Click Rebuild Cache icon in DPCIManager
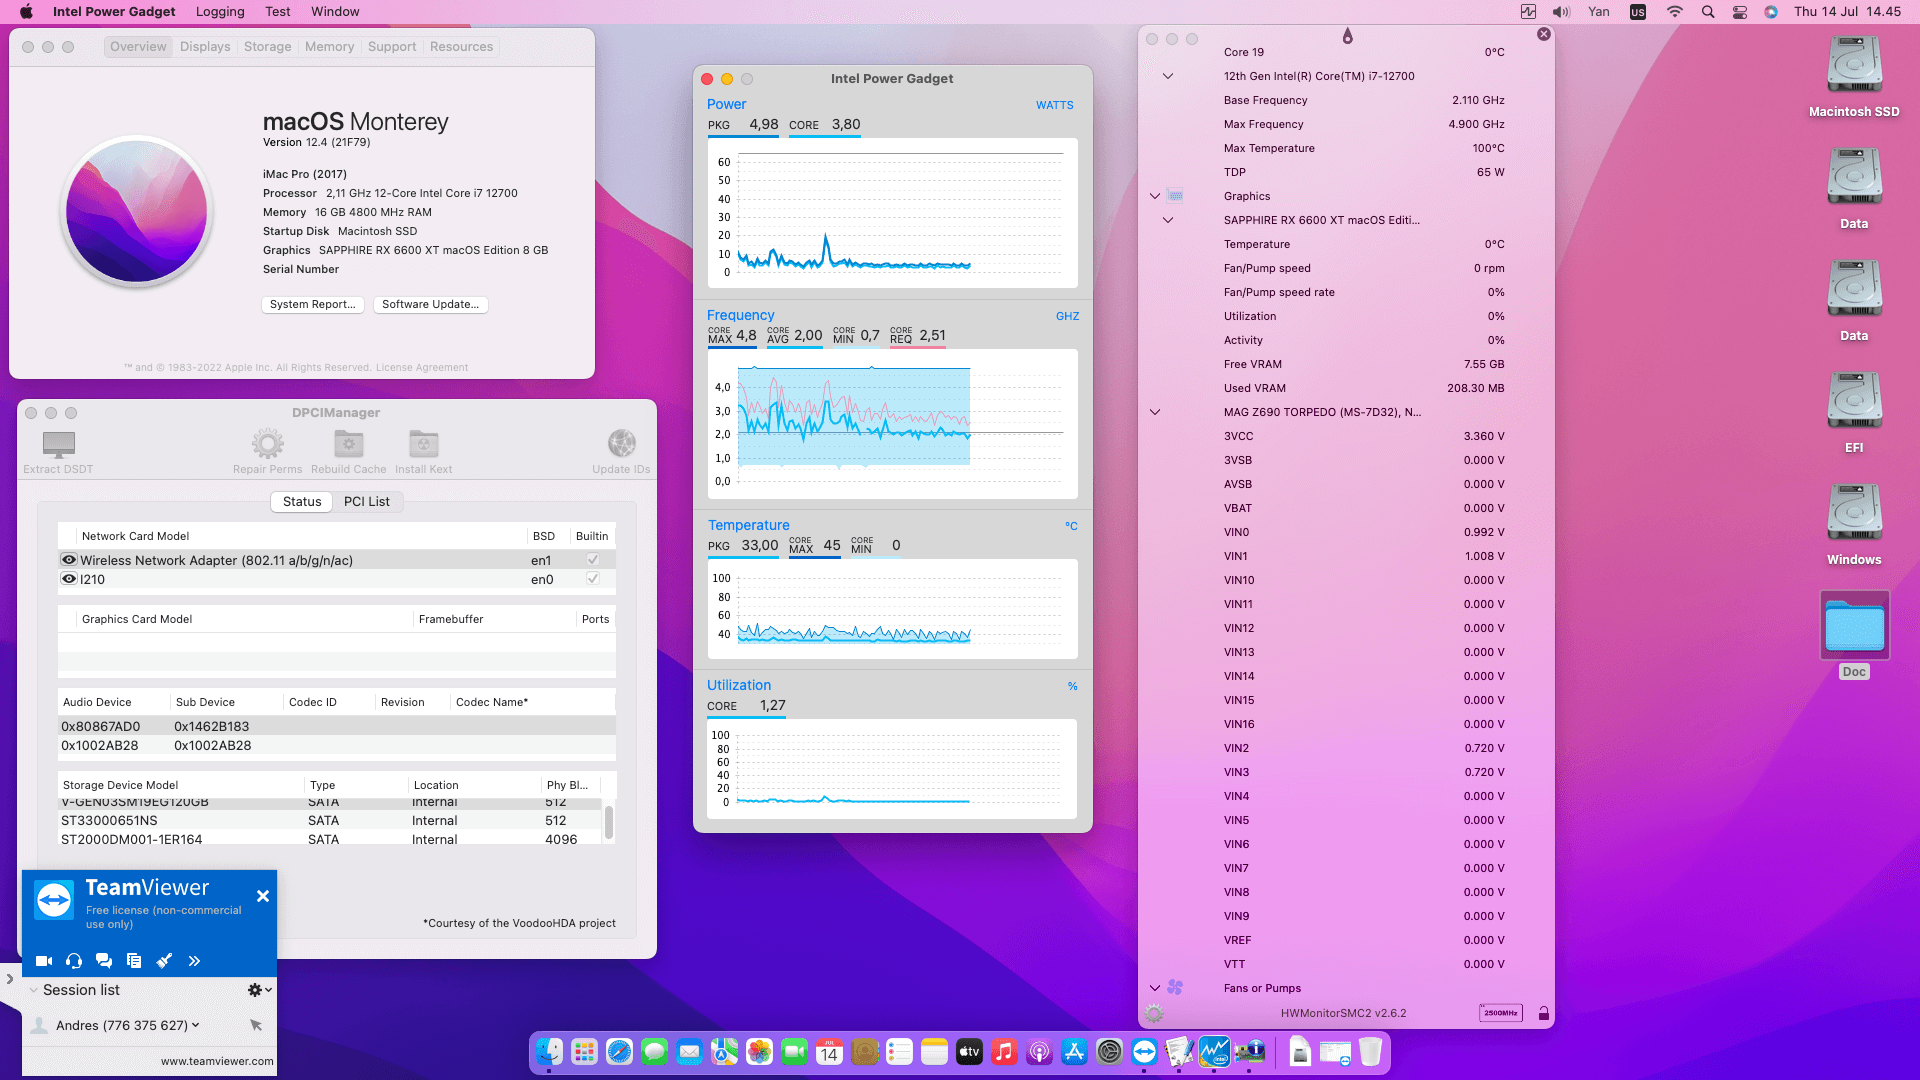The width and height of the screenshot is (1920, 1080). [x=348, y=445]
